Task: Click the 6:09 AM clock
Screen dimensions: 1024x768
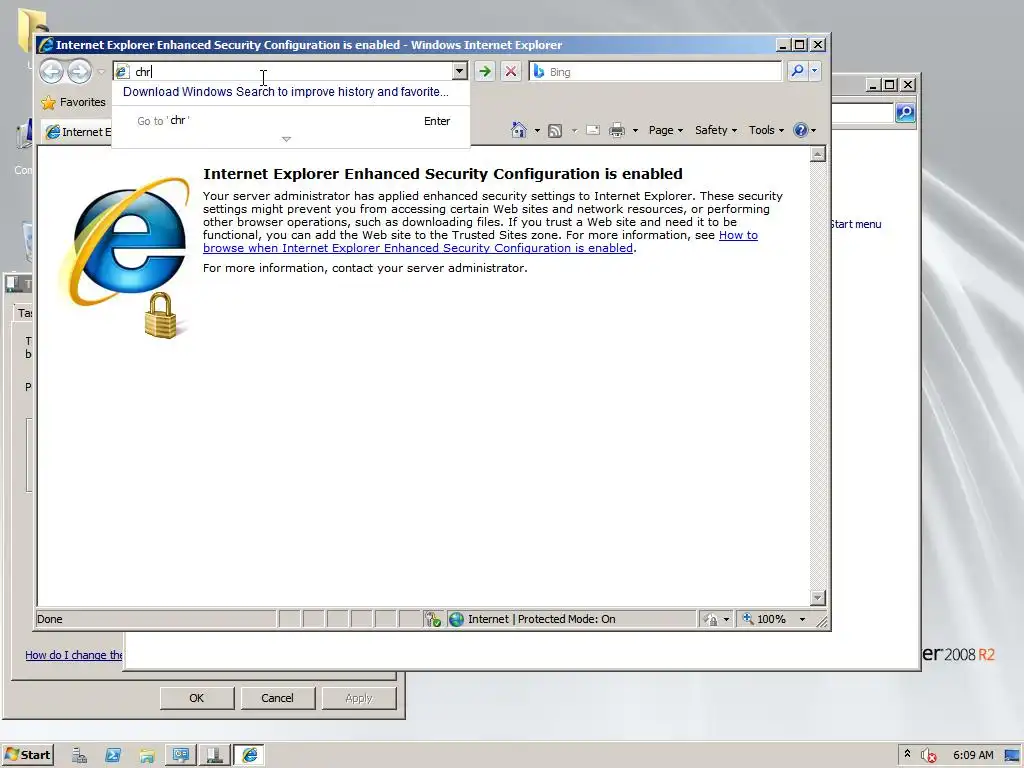Action: [973, 756]
